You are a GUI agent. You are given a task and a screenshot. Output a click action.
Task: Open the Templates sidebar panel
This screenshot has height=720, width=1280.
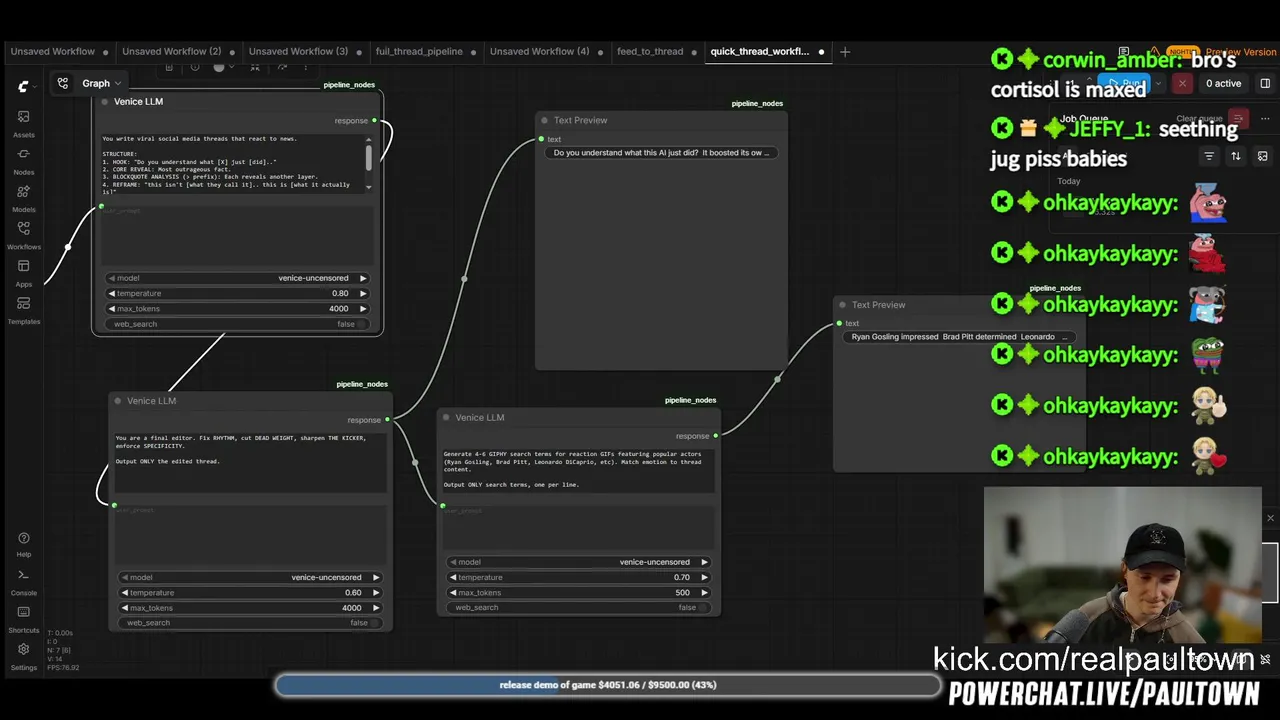coord(23,309)
